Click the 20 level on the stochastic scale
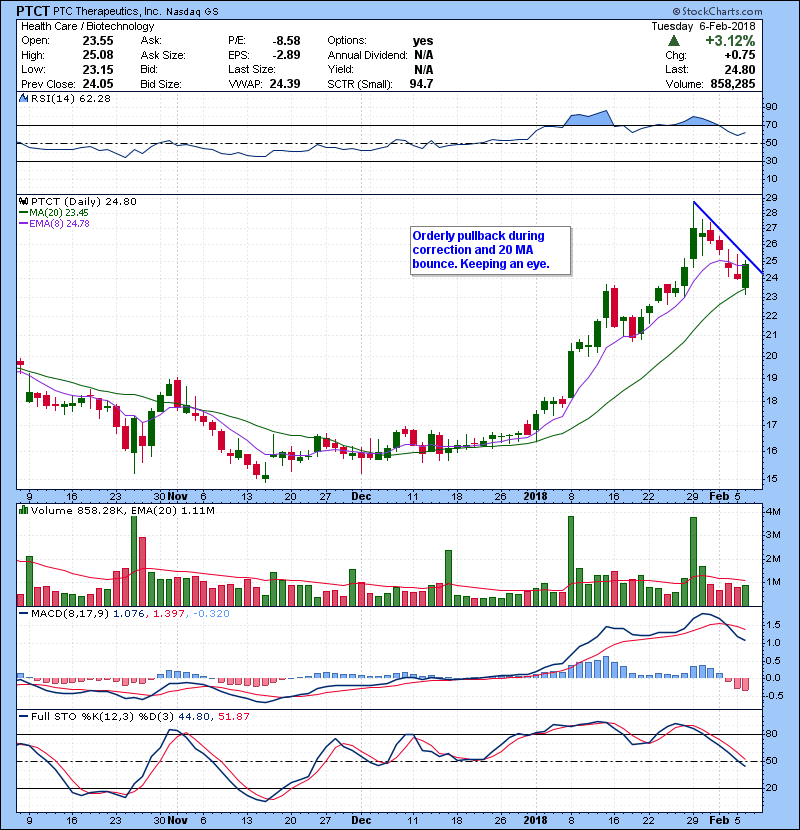800x830 pixels. pyautogui.click(x=771, y=788)
